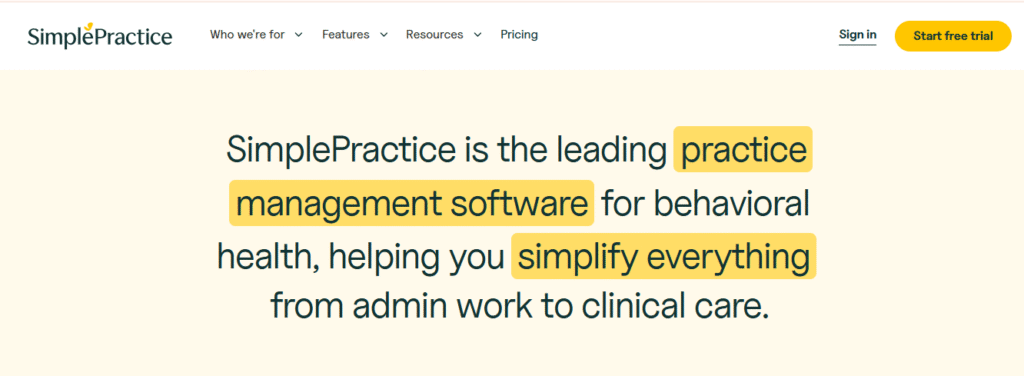Viewport: 1024px width, 376px height.
Task: Click the "health, helping you" headline text
Action: (360, 257)
